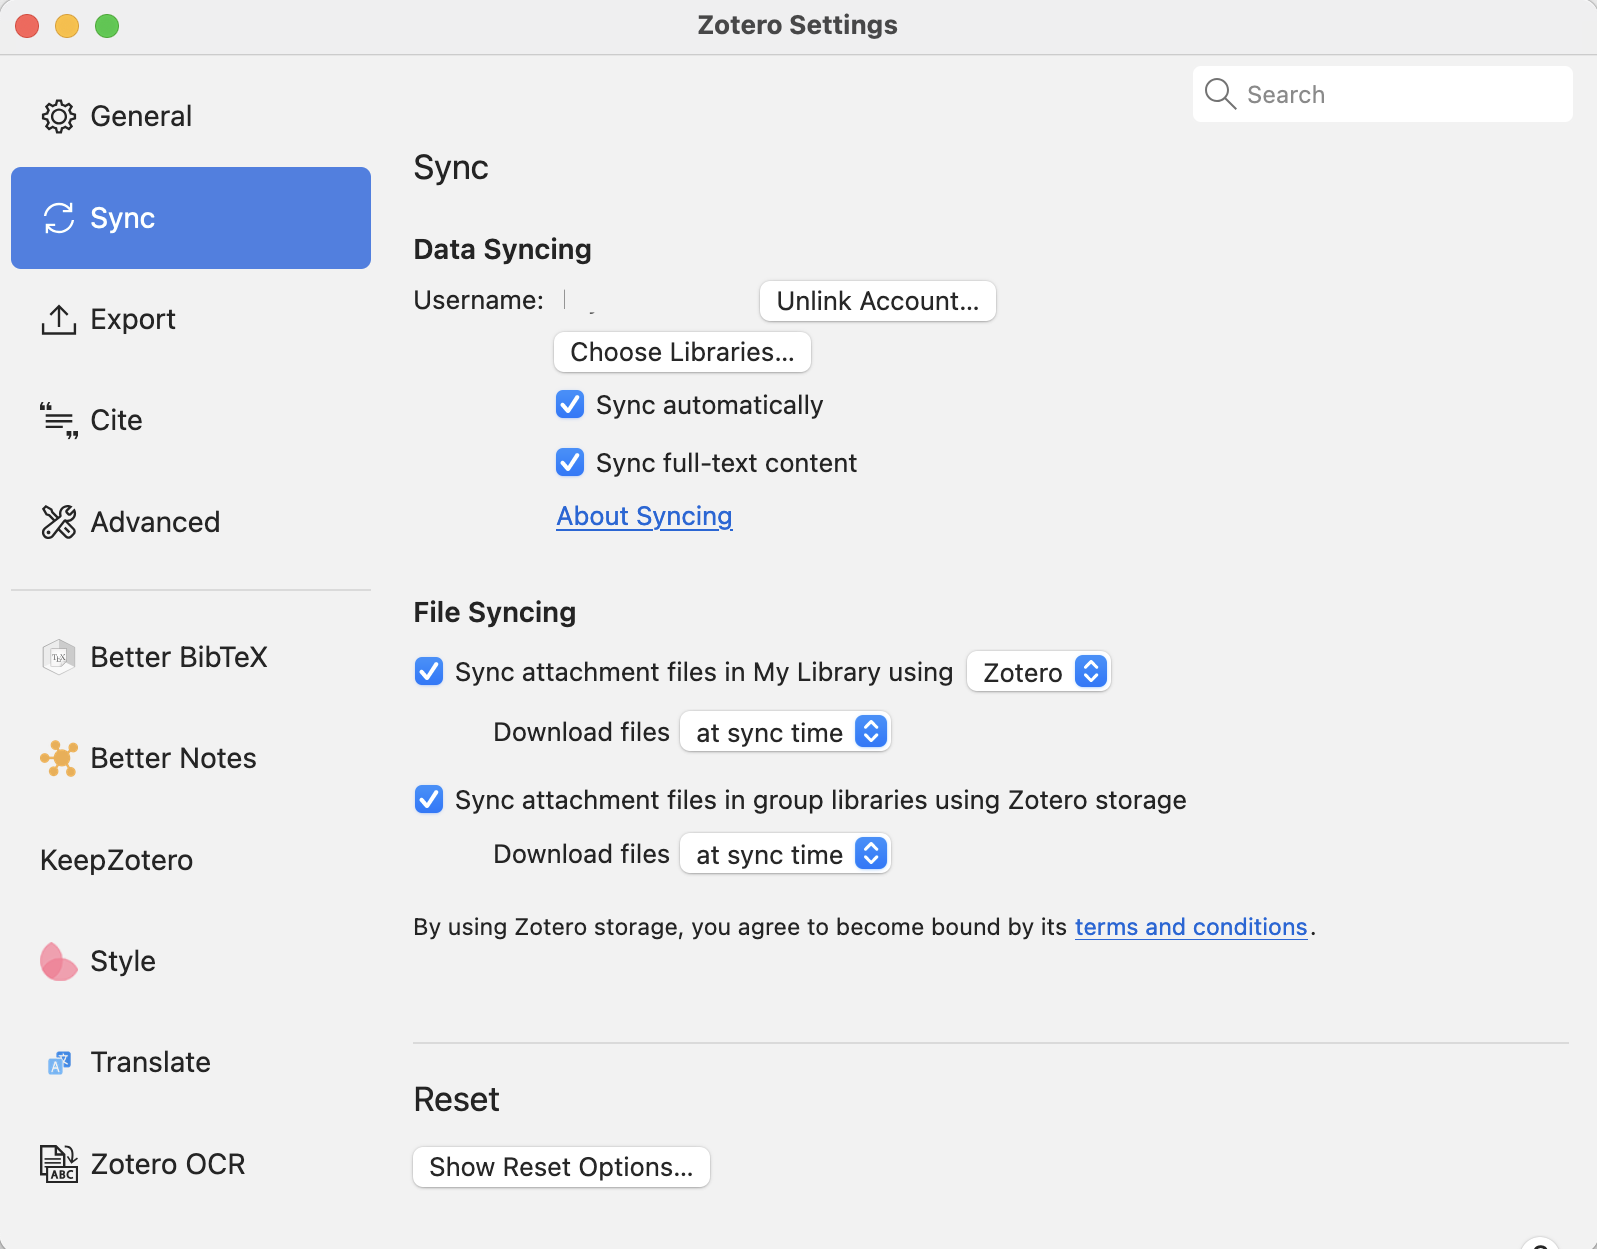Click Choose Libraries button
This screenshot has height=1249, width=1597.
point(683,352)
